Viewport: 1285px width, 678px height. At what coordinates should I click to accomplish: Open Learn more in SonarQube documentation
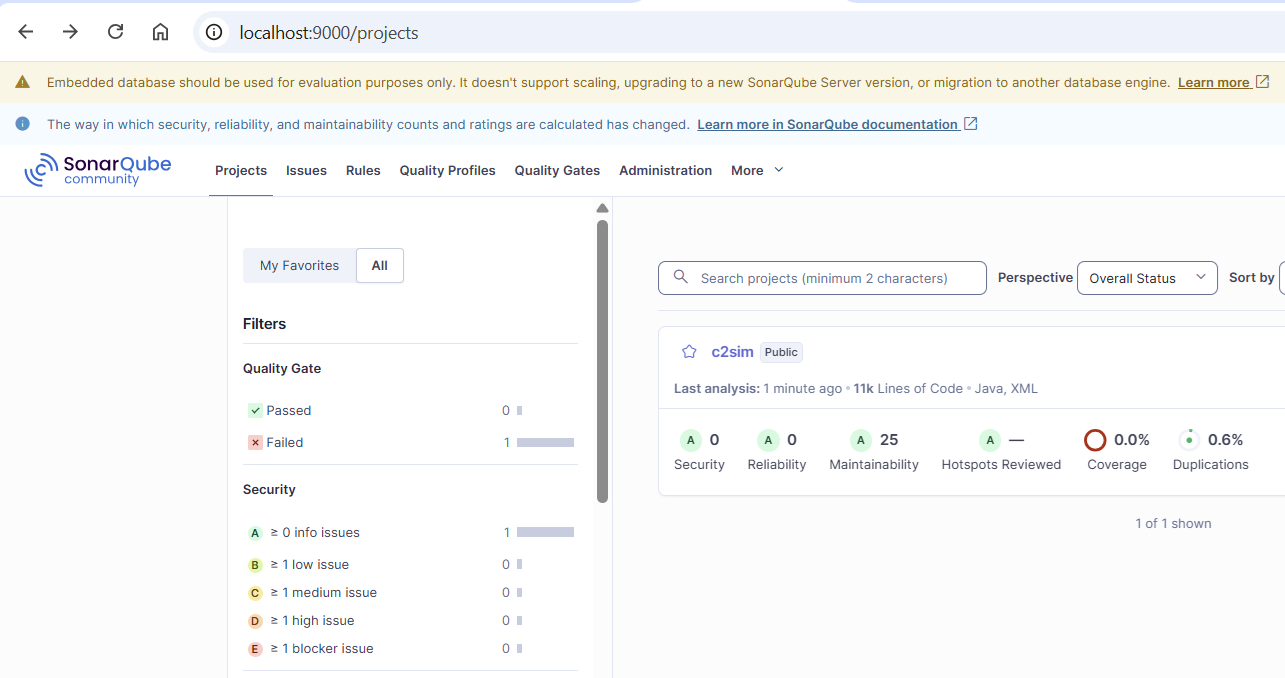pyautogui.click(x=827, y=125)
